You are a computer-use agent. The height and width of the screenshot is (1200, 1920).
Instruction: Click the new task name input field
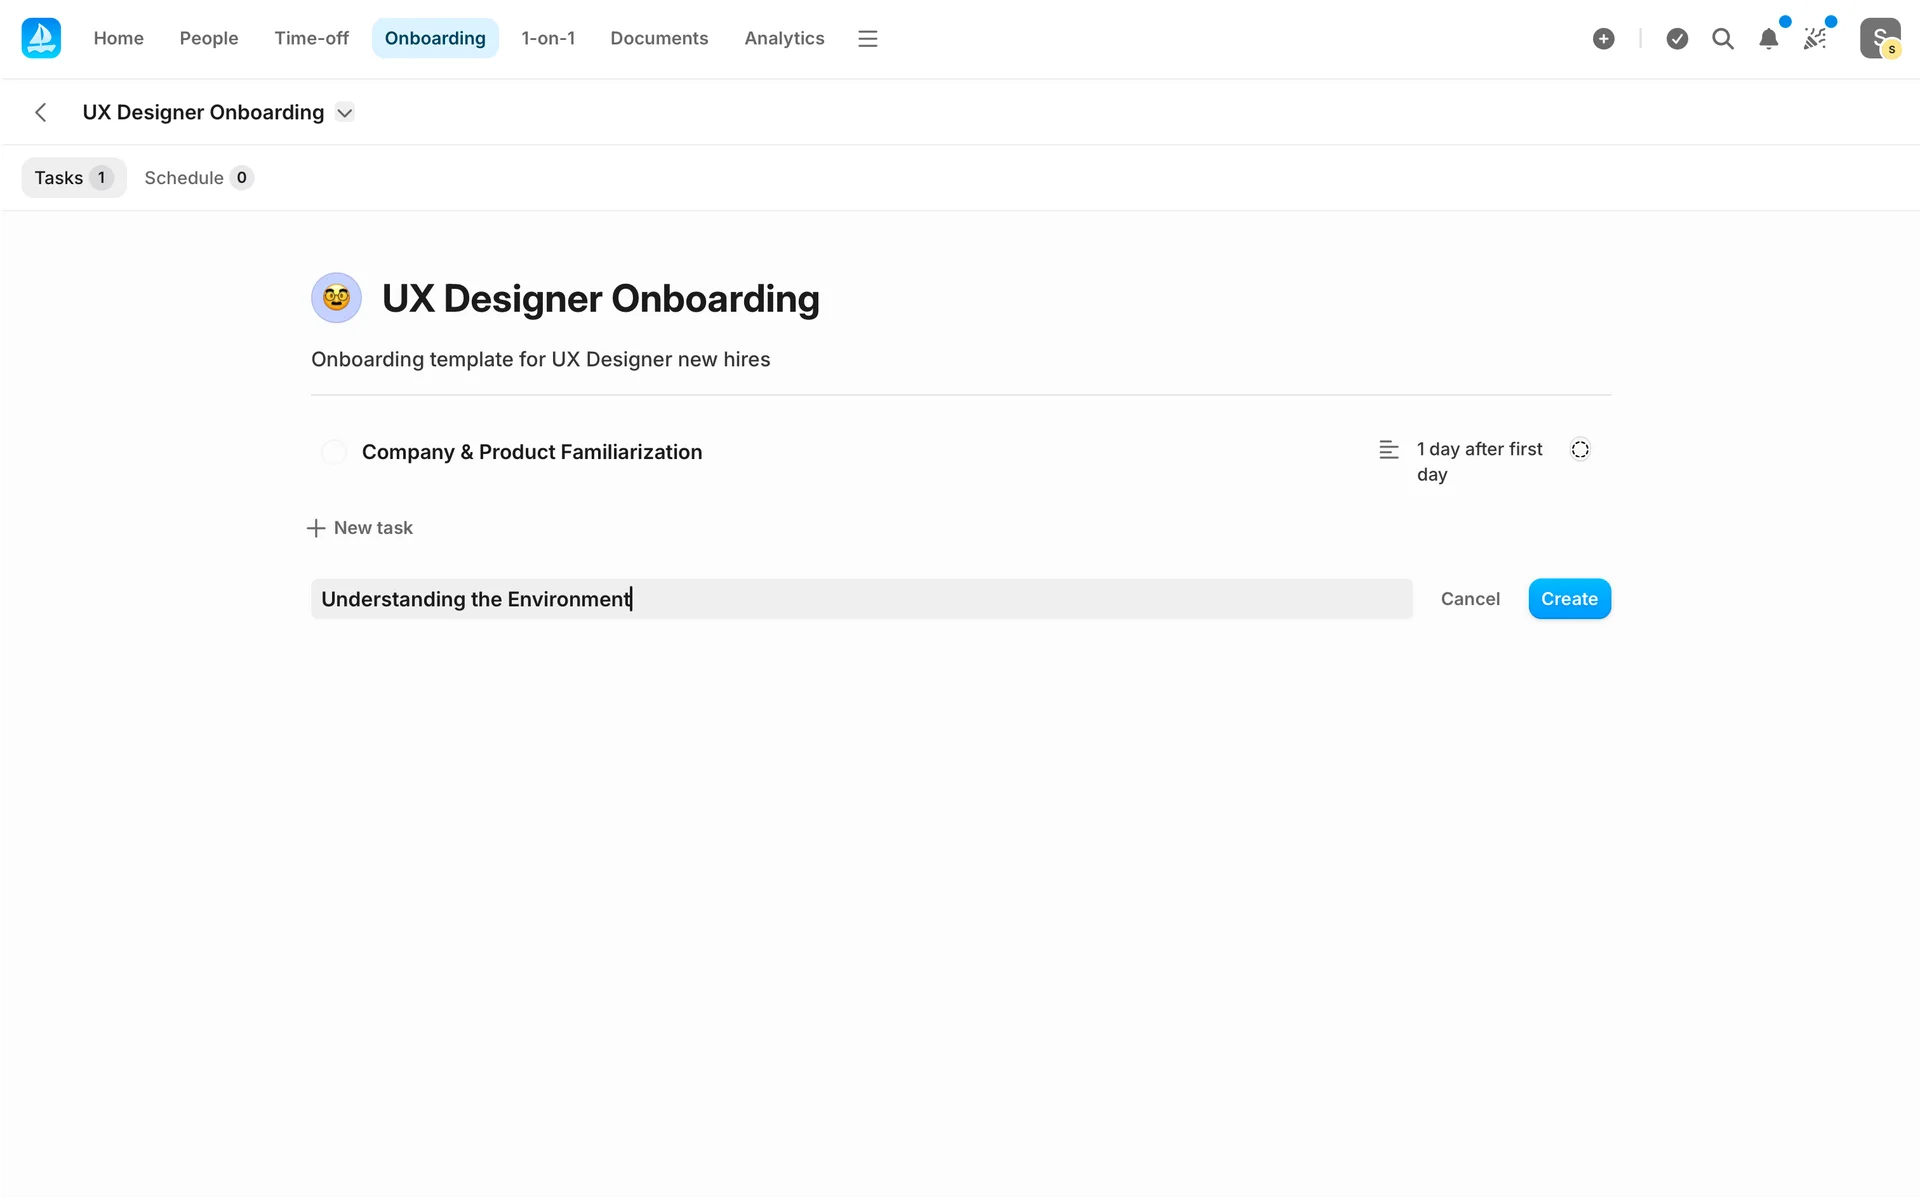pyautogui.click(x=860, y=599)
